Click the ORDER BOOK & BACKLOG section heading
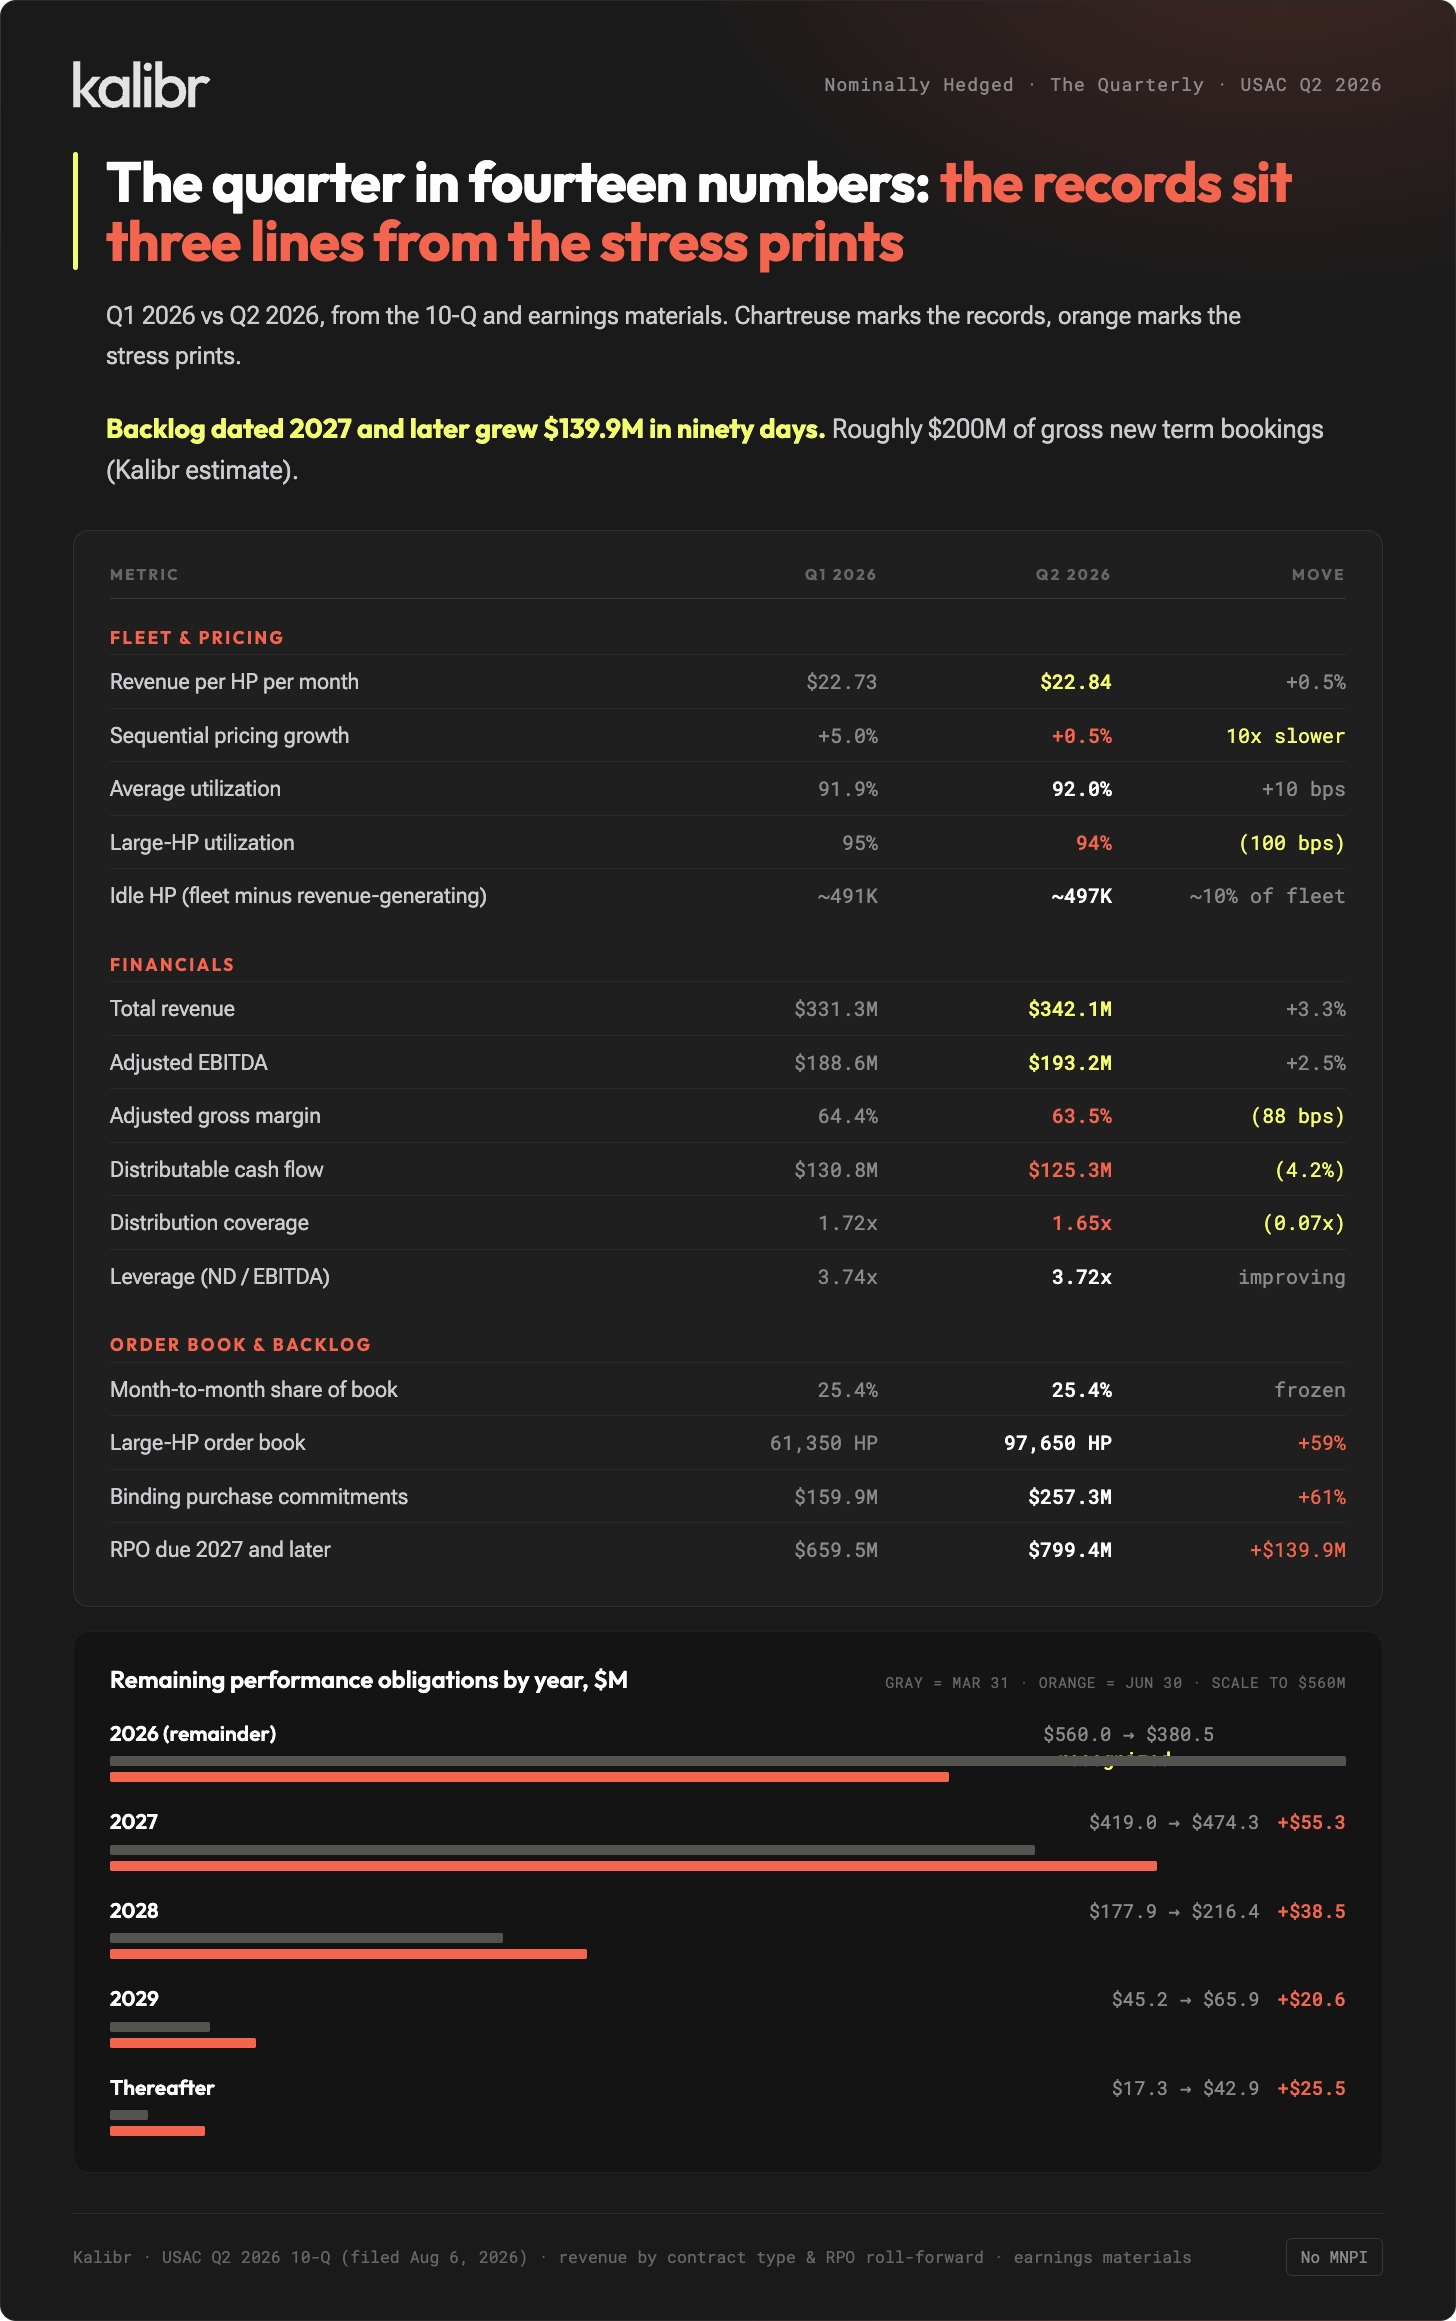 tap(240, 1345)
